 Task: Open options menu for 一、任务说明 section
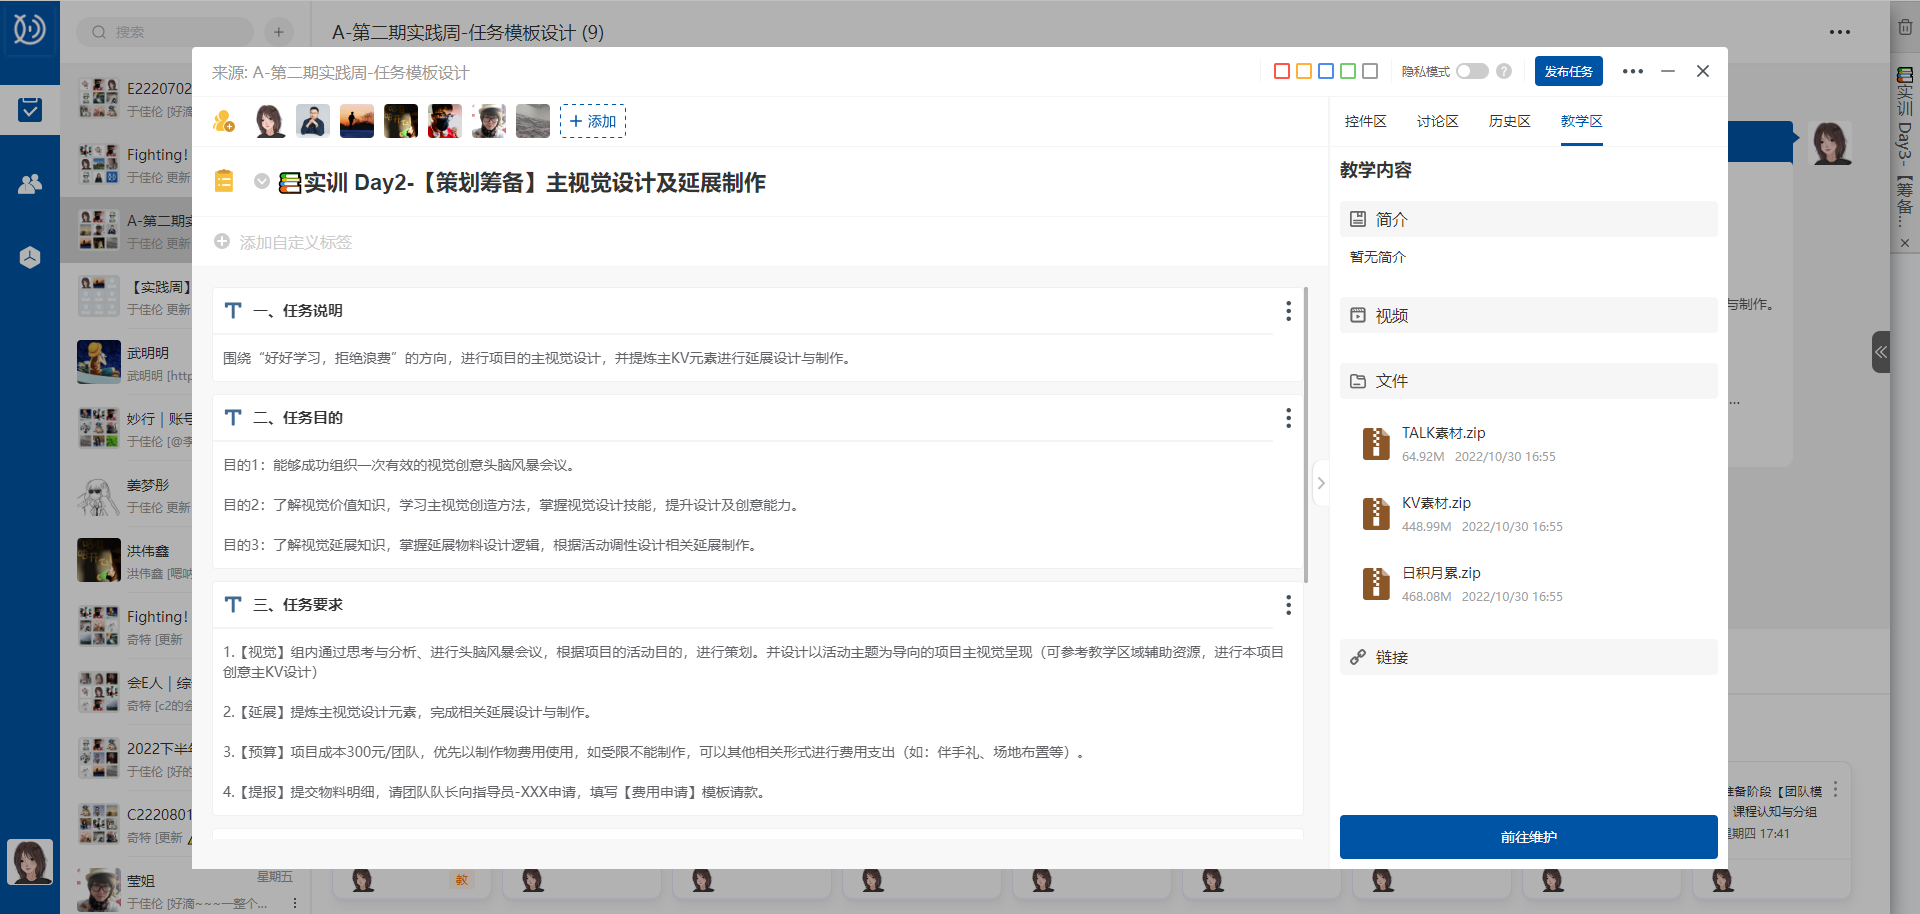point(1288,311)
